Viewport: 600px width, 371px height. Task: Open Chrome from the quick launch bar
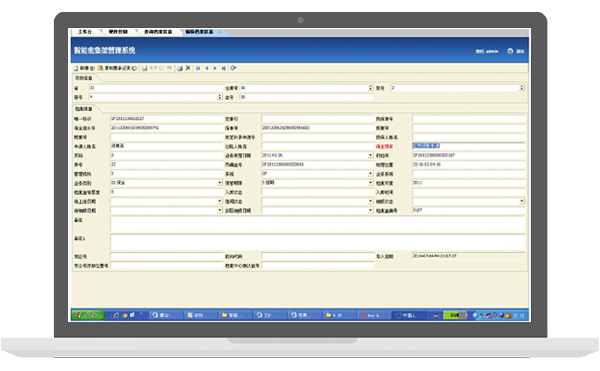(124, 315)
